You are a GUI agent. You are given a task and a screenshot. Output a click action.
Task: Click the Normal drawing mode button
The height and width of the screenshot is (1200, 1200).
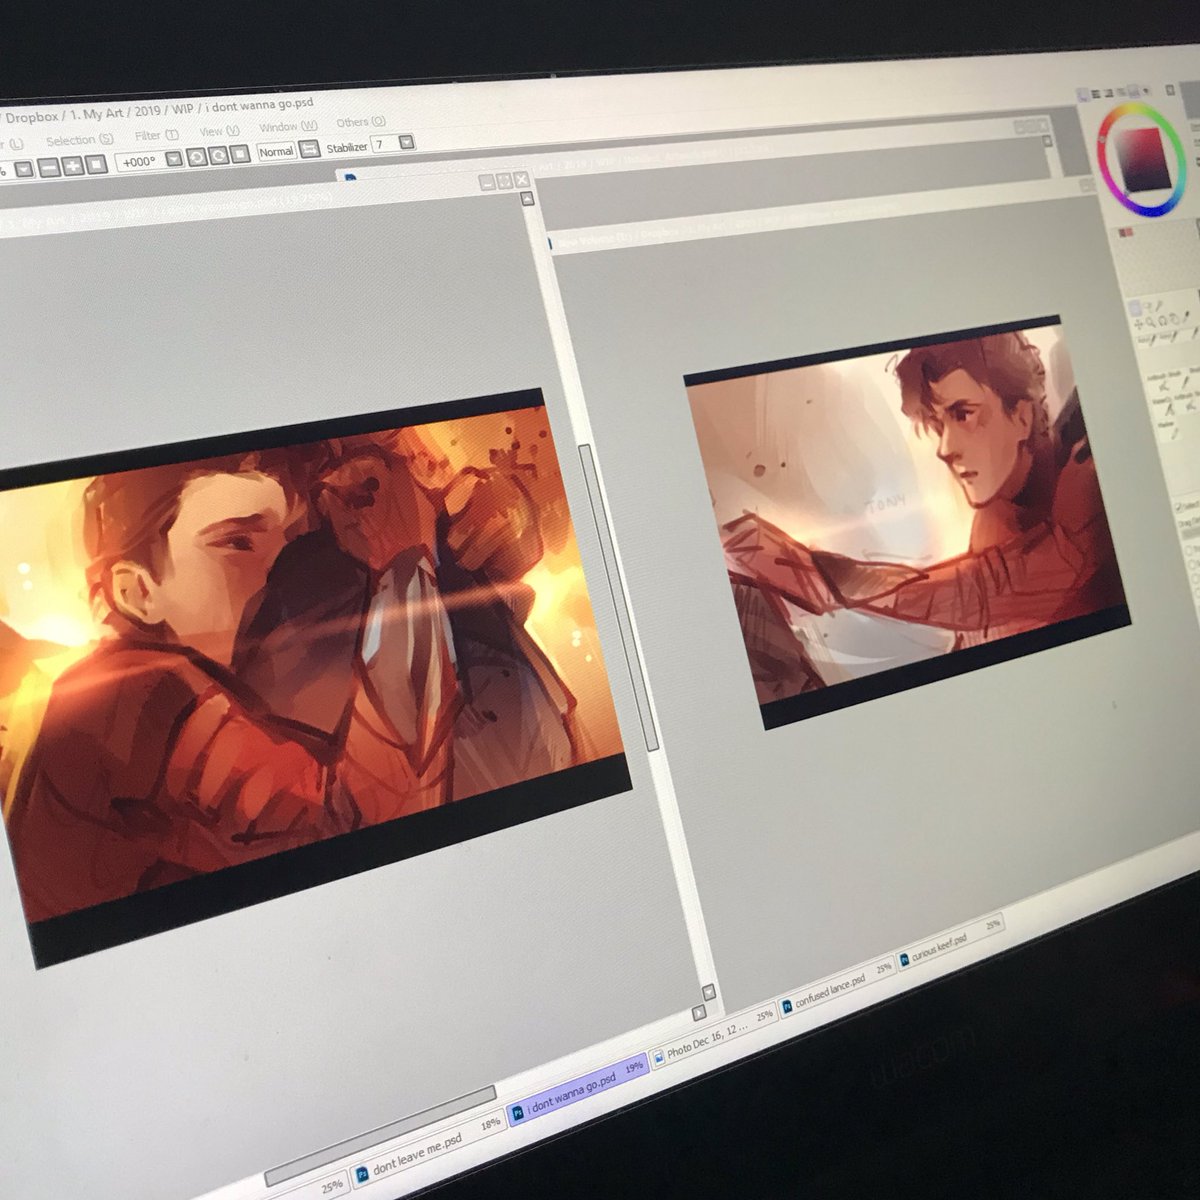pos(276,152)
